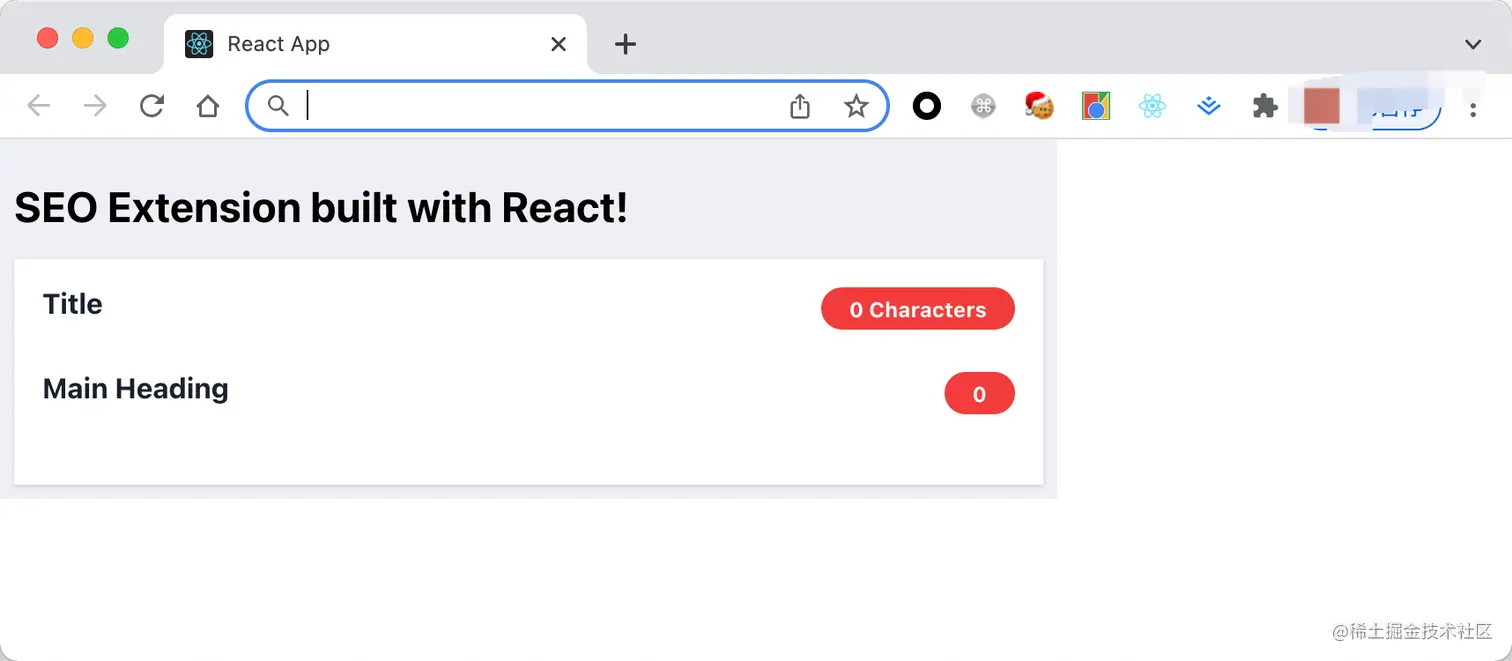Viewport: 1512px width, 661px height.
Task: Click the profile avatar in toolbar
Action: coord(1322,106)
